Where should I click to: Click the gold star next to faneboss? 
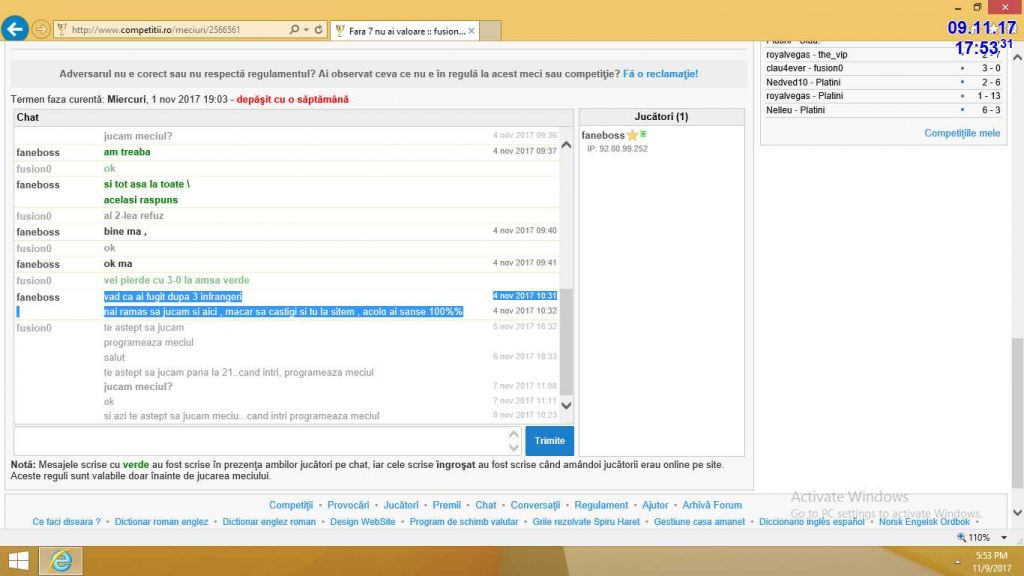[x=632, y=135]
